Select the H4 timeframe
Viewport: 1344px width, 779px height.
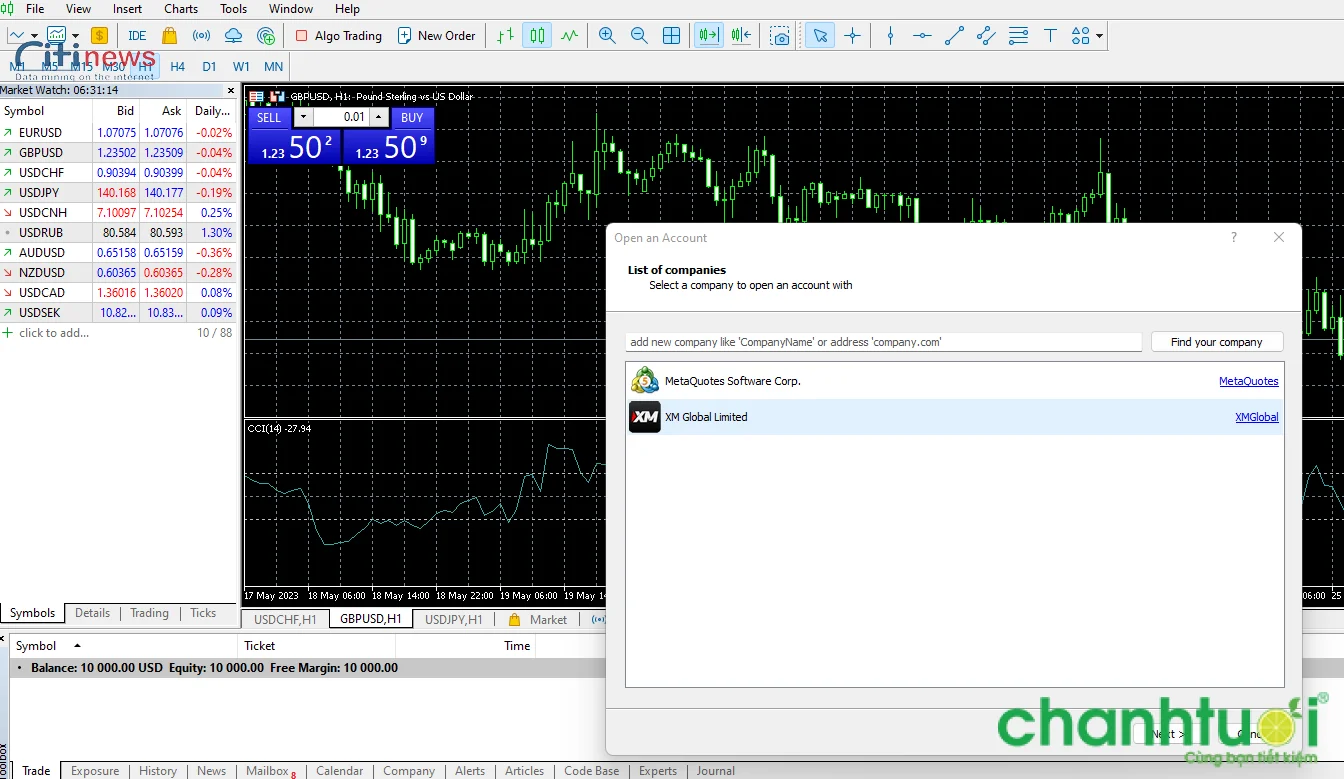[177, 67]
